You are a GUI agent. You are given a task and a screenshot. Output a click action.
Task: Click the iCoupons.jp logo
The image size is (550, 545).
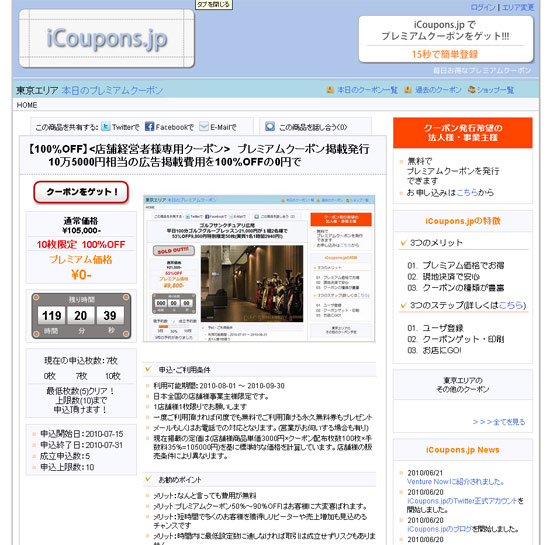[107, 39]
